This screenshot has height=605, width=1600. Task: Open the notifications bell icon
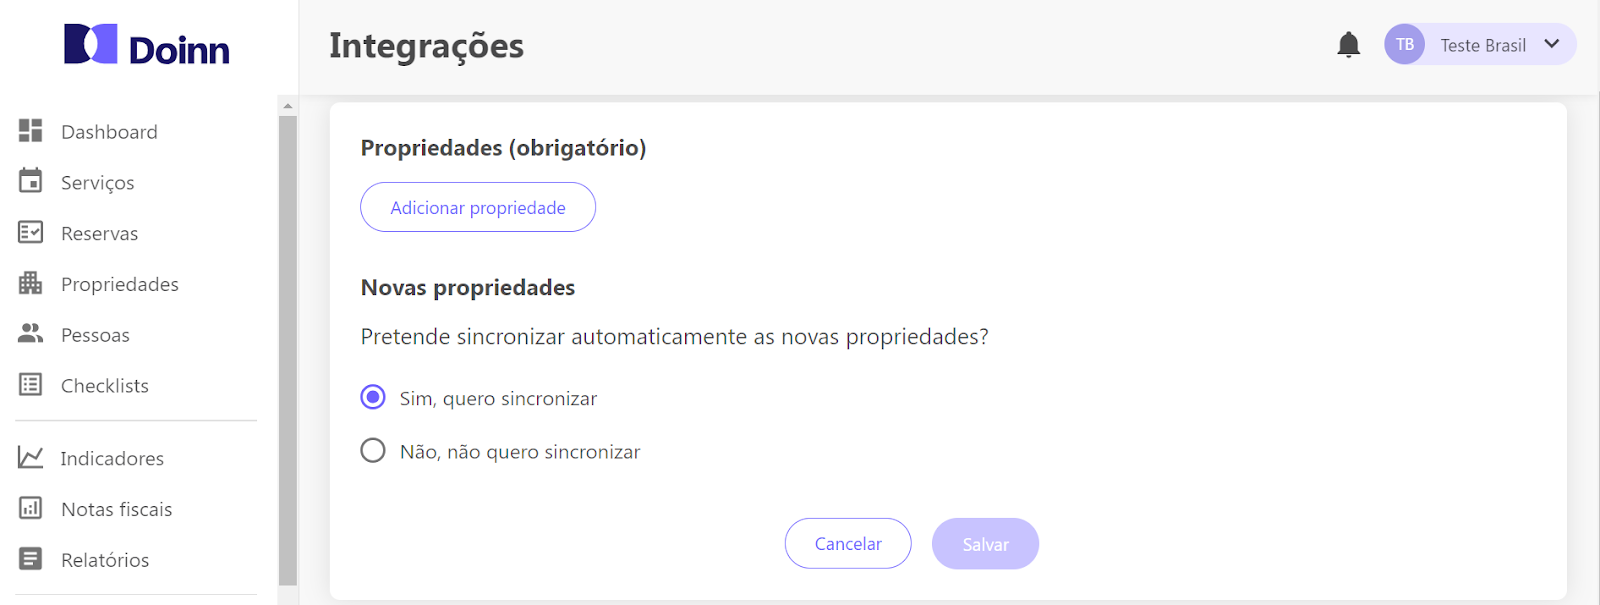(x=1348, y=45)
